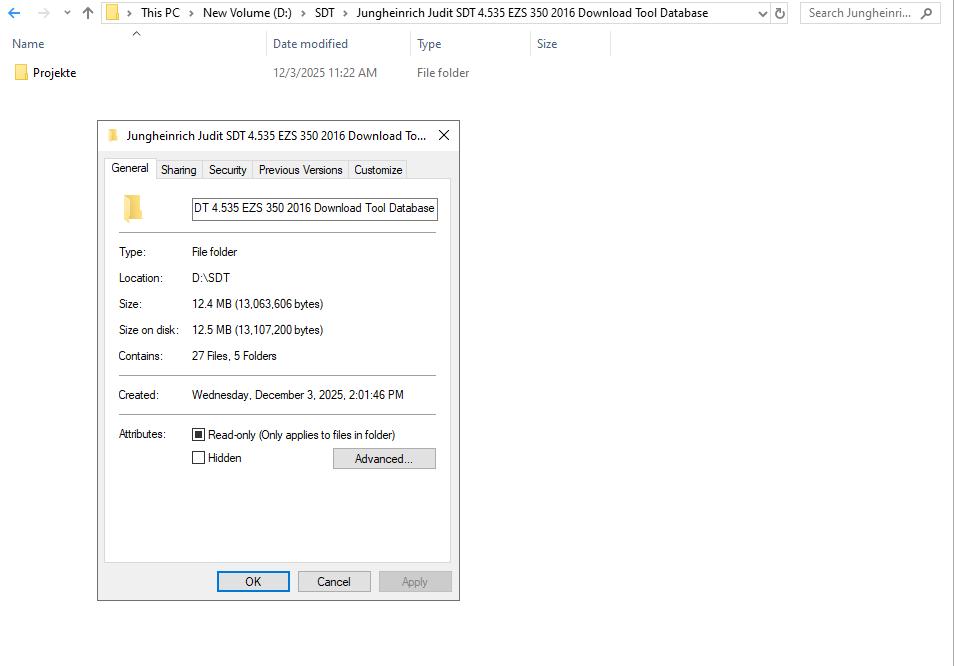
Task: Expand chevron before 'This PC' breadcrumb
Action: click(129, 13)
